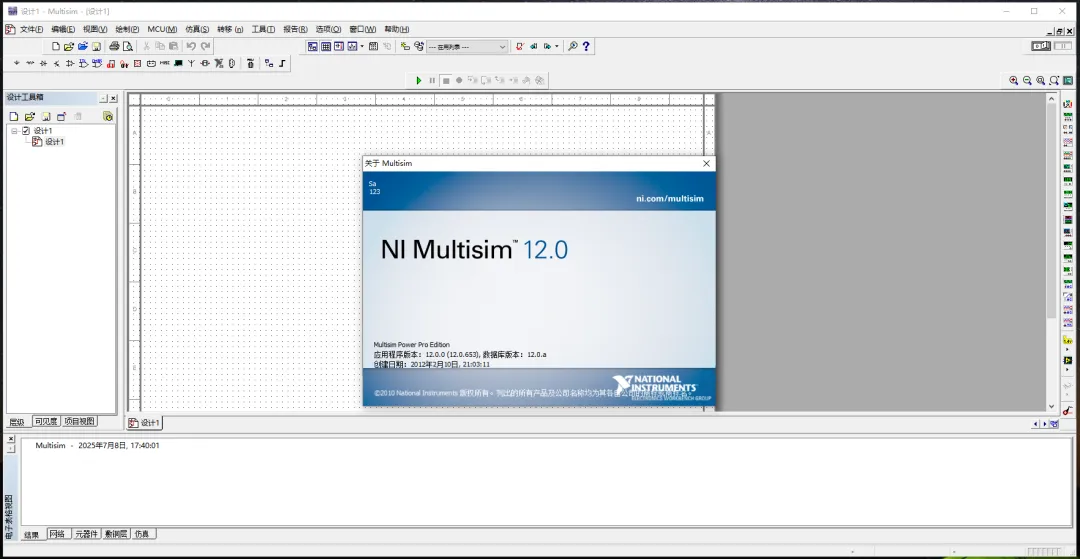Click the zoom out magnifier icon
This screenshot has width=1080, height=559.
1027,80
